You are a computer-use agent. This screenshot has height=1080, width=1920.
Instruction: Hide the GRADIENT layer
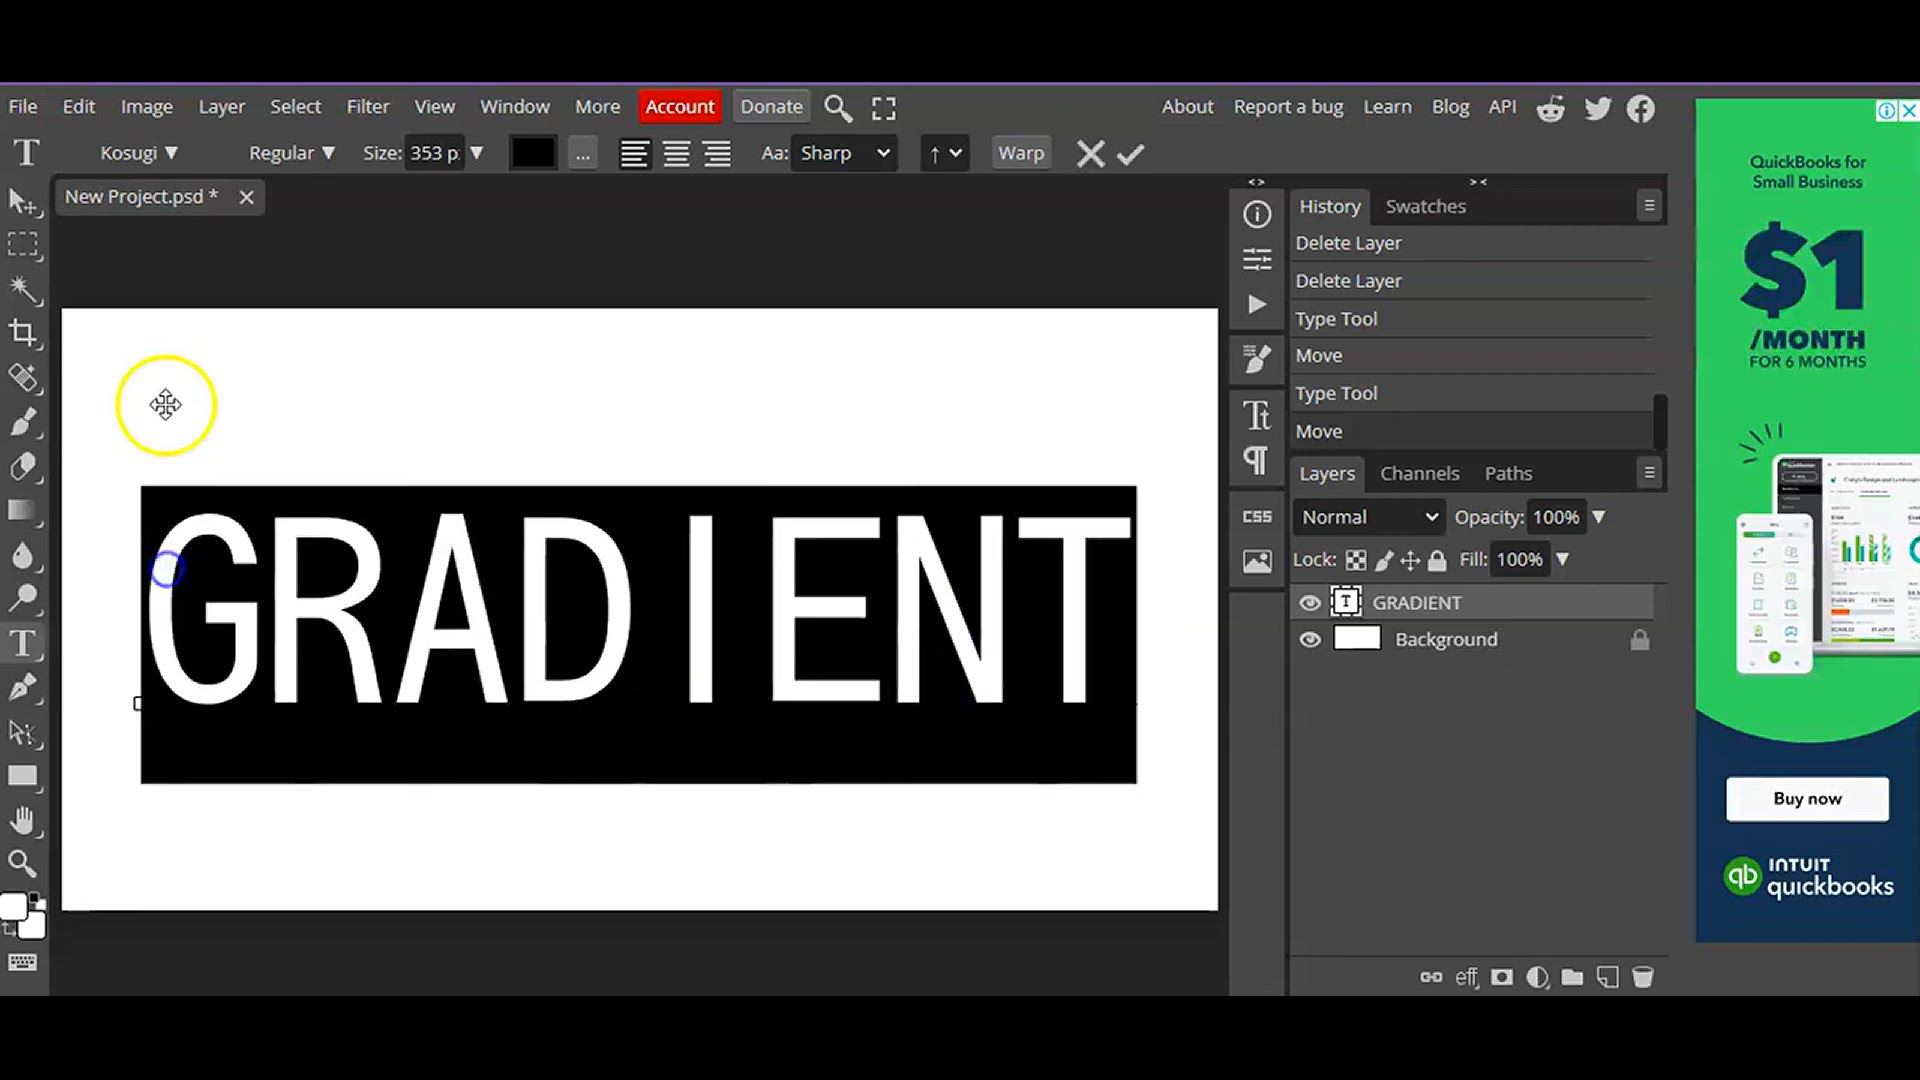click(x=1309, y=603)
